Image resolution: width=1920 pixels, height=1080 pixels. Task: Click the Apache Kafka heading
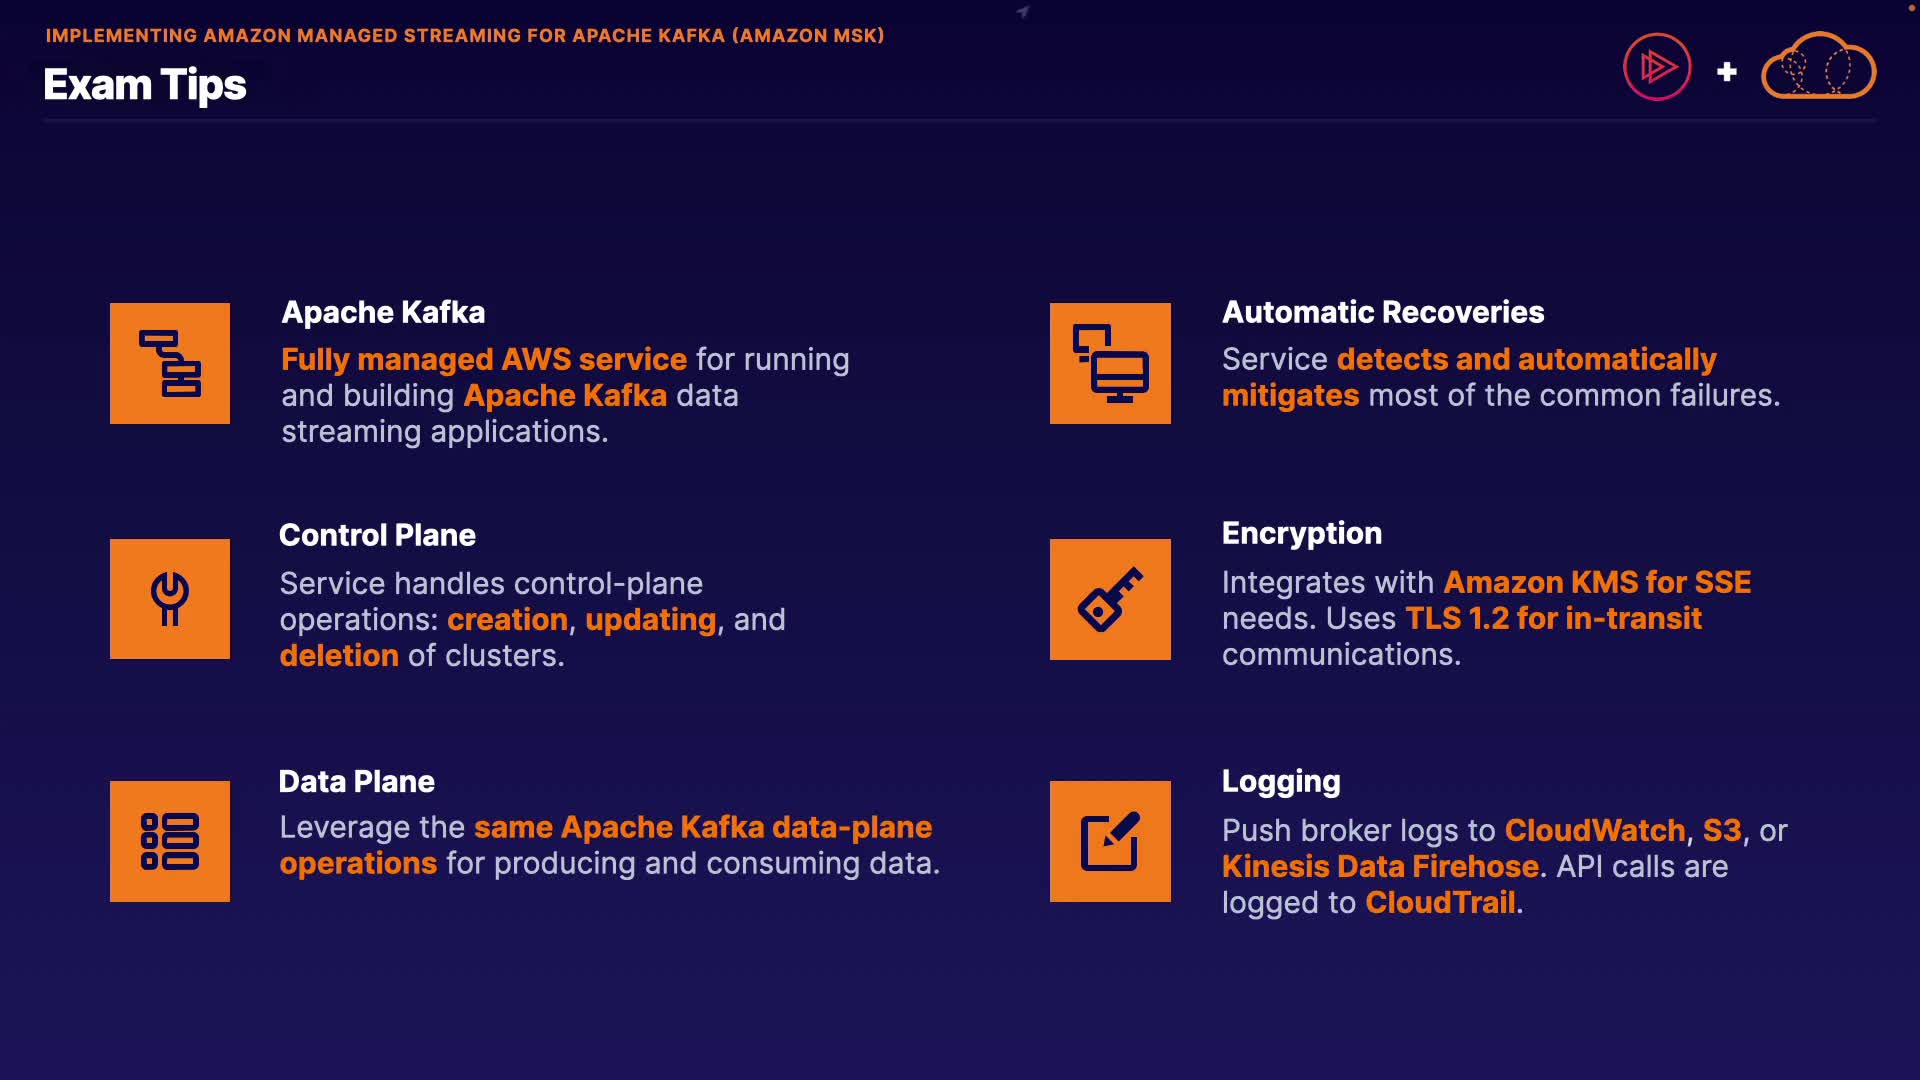pos(383,312)
